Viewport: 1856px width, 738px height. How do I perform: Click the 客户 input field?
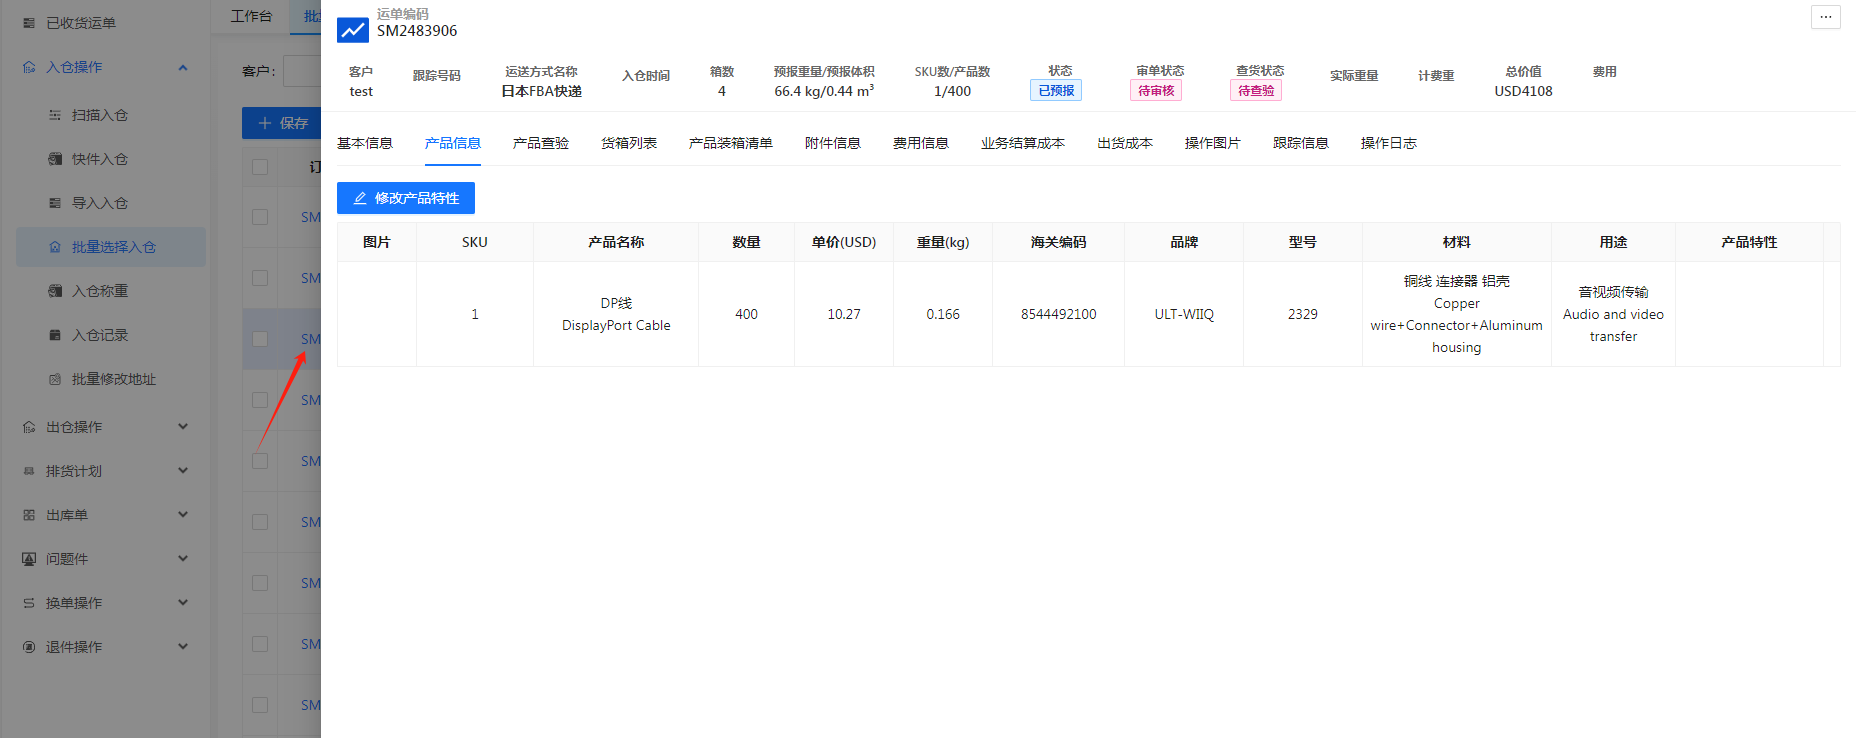(301, 71)
